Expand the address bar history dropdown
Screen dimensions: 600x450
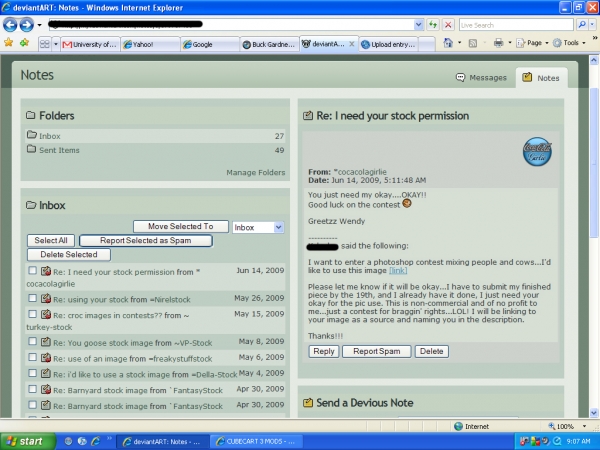[x=419, y=25]
